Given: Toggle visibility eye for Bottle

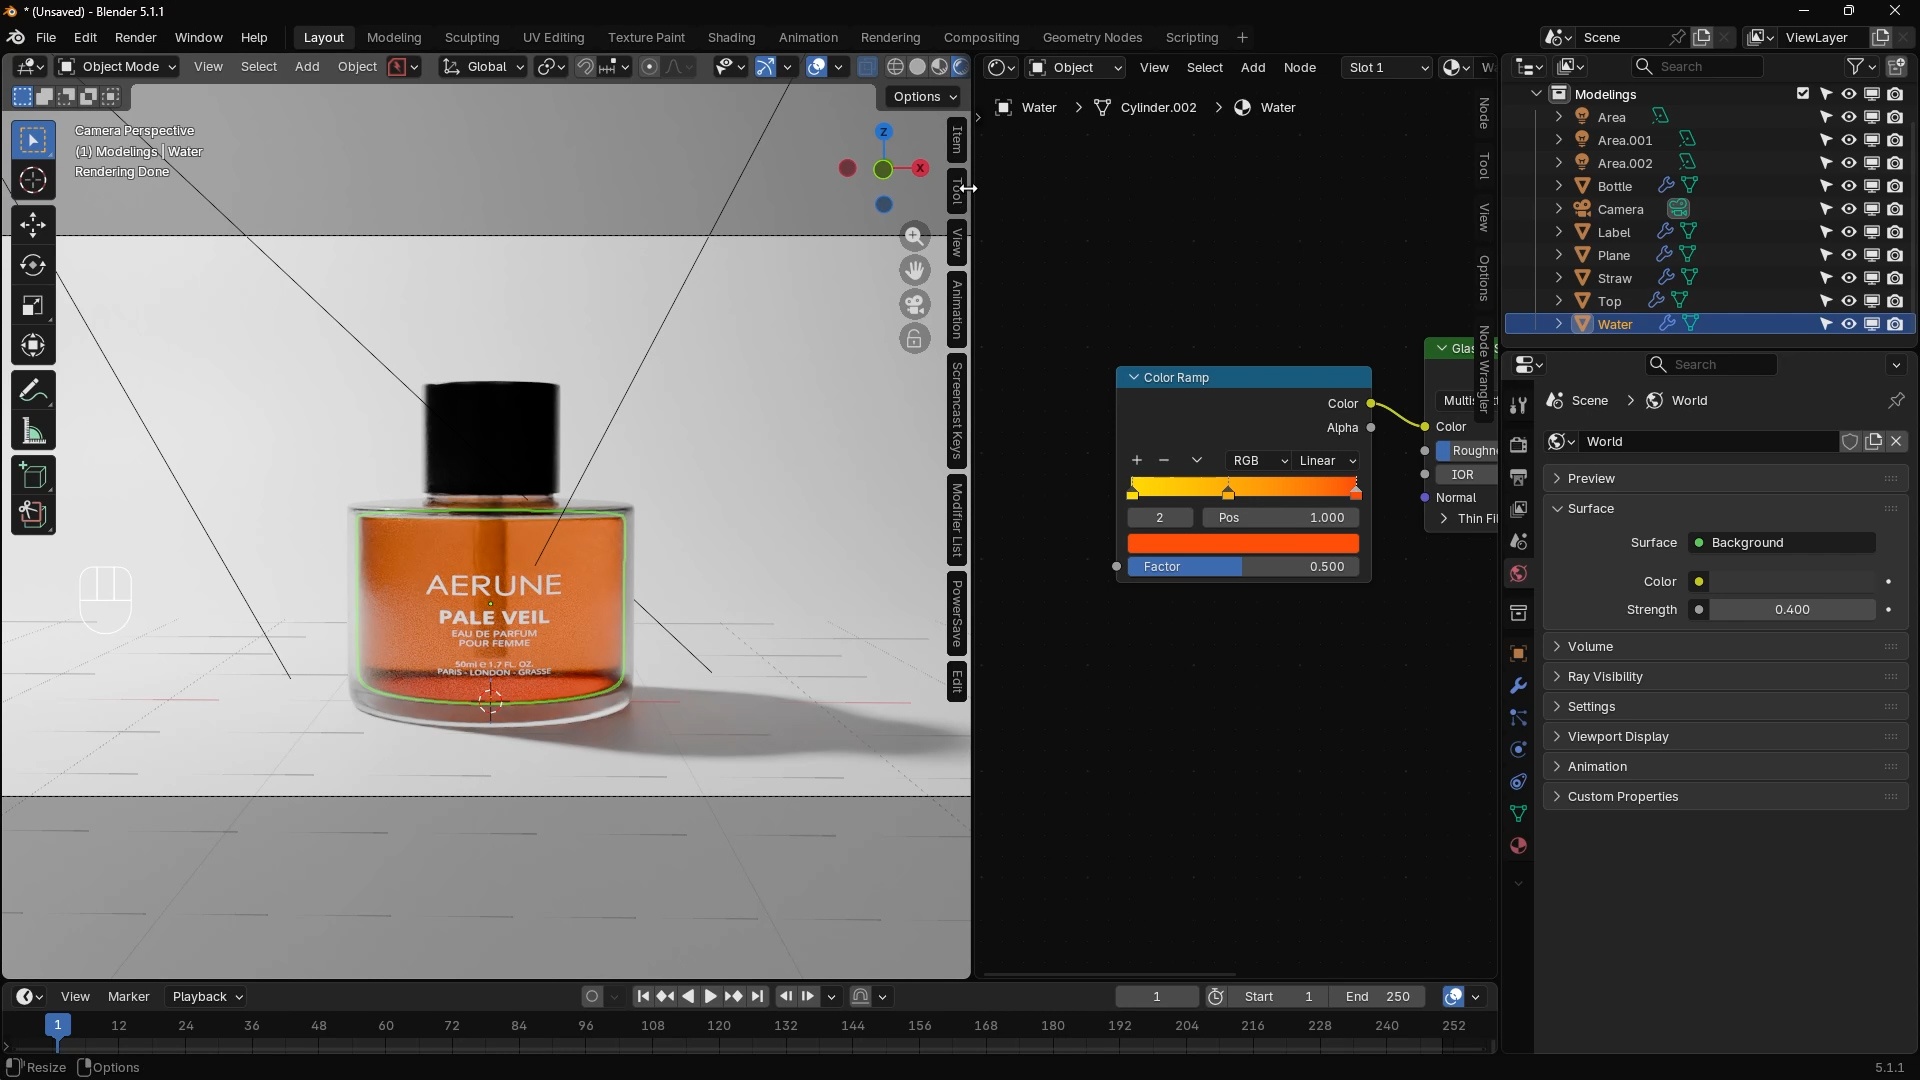Looking at the screenshot, I should tap(1848, 186).
